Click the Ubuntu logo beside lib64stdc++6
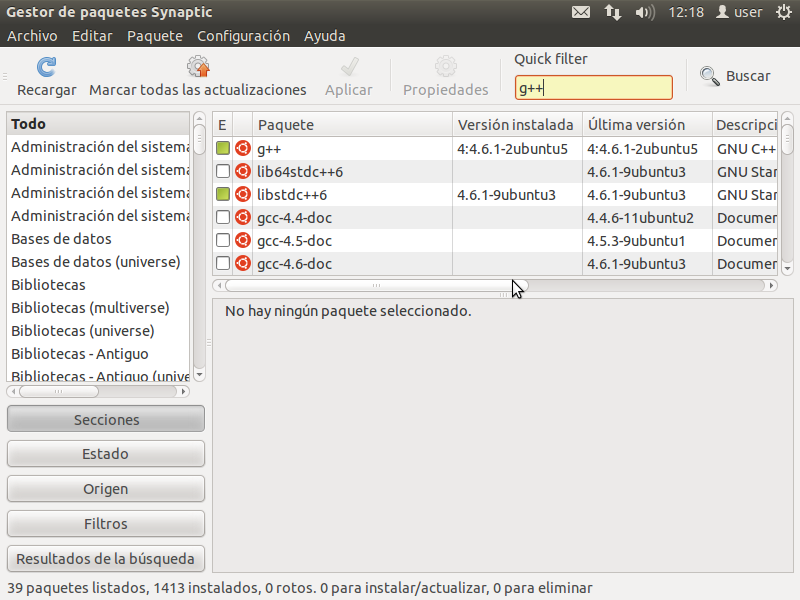This screenshot has width=800, height=600. point(243,171)
